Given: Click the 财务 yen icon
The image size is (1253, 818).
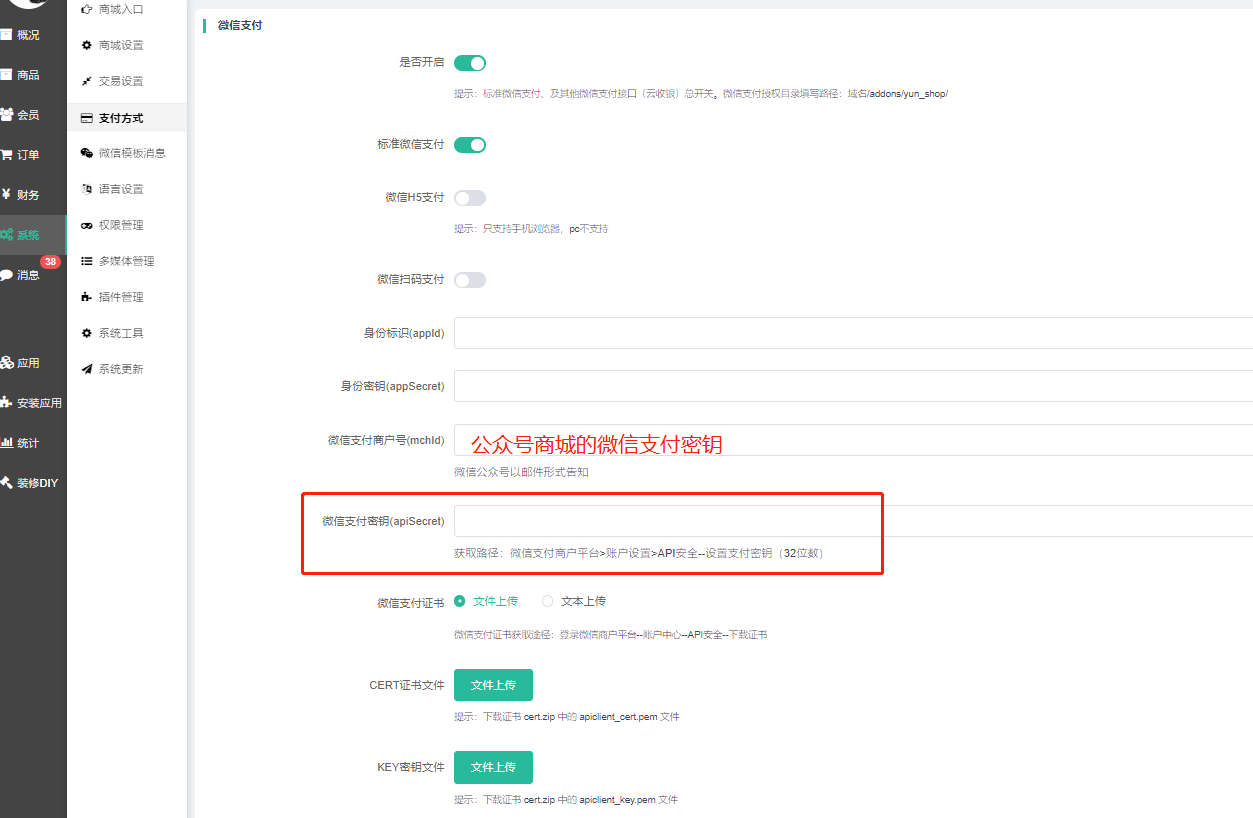Looking at the screenshot, I should click(x=6, y=195).
